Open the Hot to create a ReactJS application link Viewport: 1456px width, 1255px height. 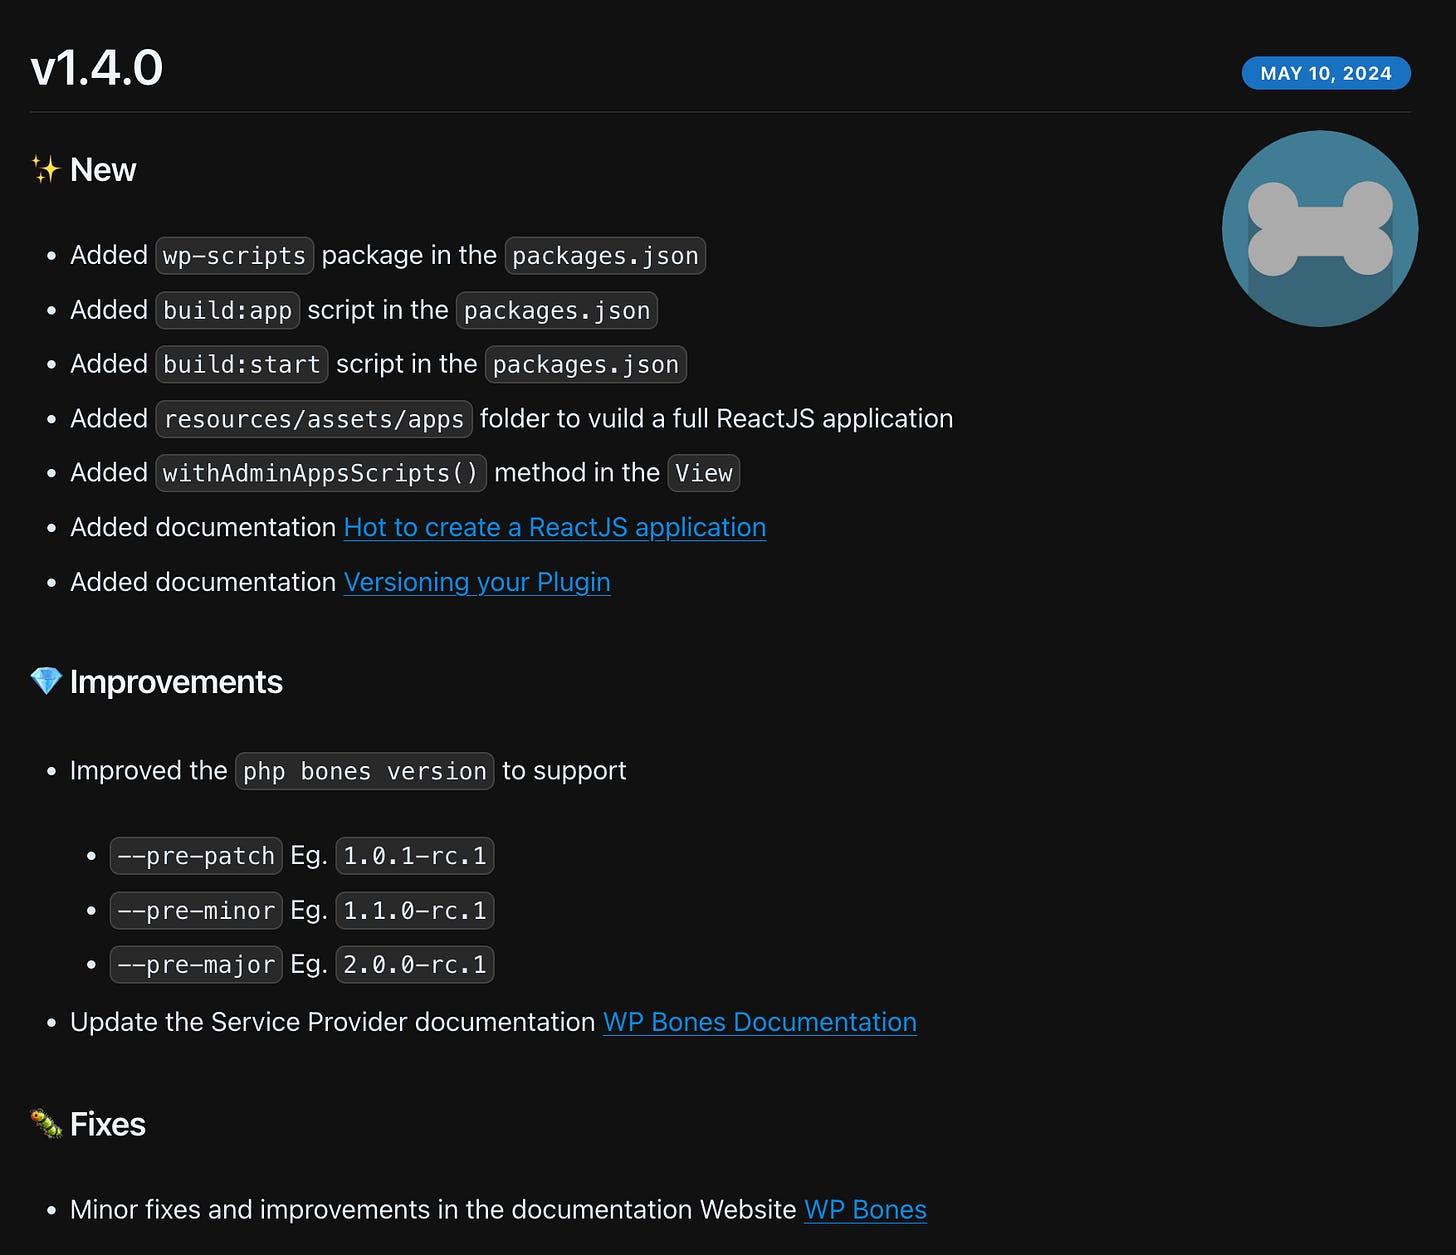554,527
